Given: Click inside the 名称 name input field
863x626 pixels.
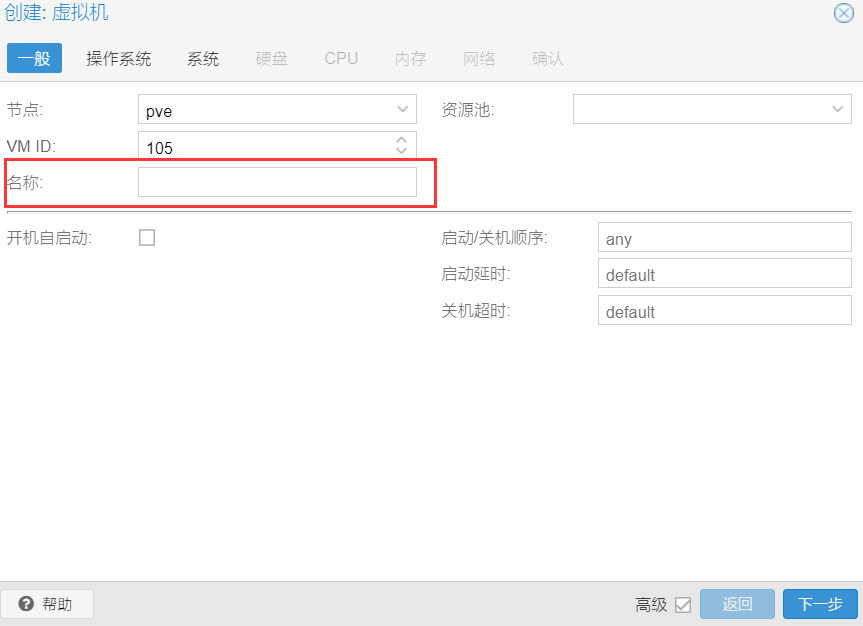Looking at the screenshot, I should point(277,181).
